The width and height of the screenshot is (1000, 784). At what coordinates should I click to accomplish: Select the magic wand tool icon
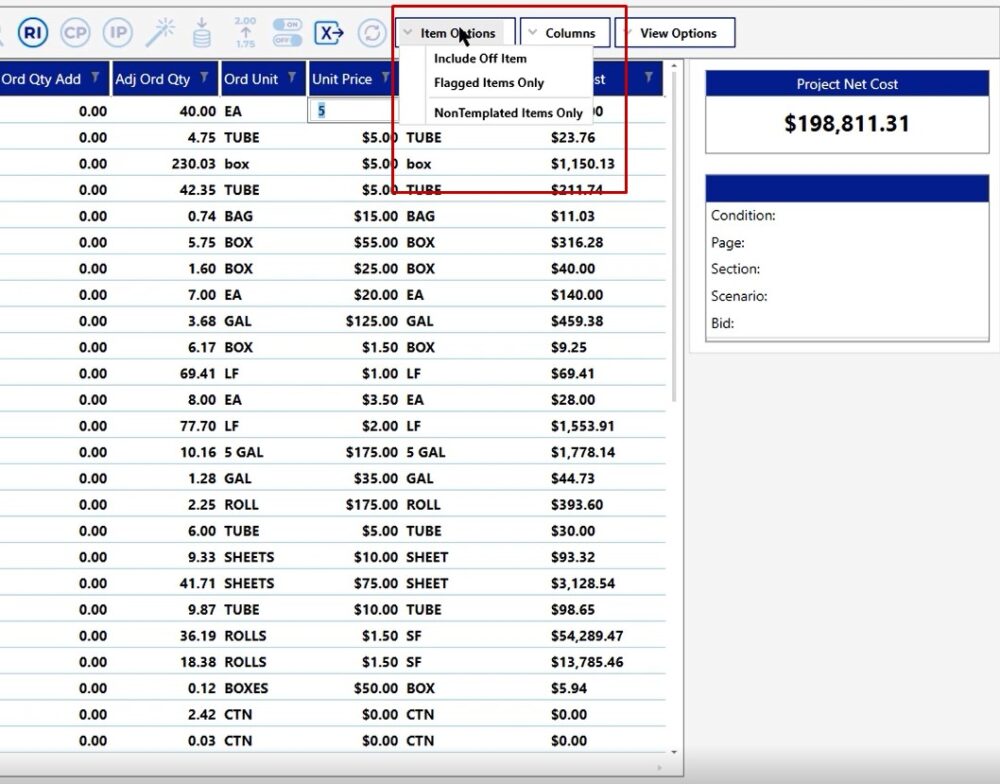point(160,33)
